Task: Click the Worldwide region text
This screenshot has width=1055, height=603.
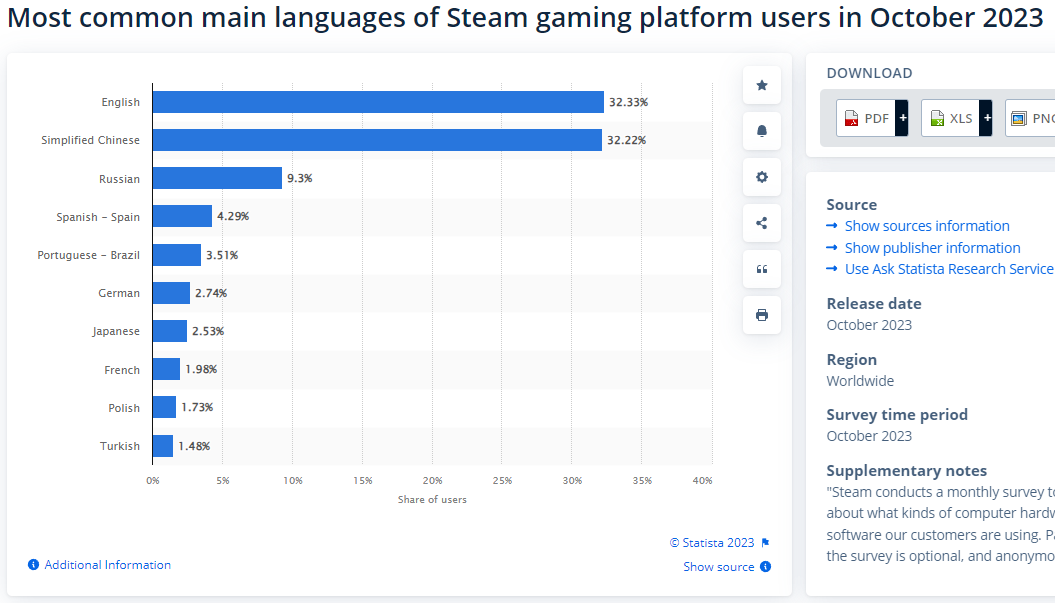Action: click(x=860, y=381)
